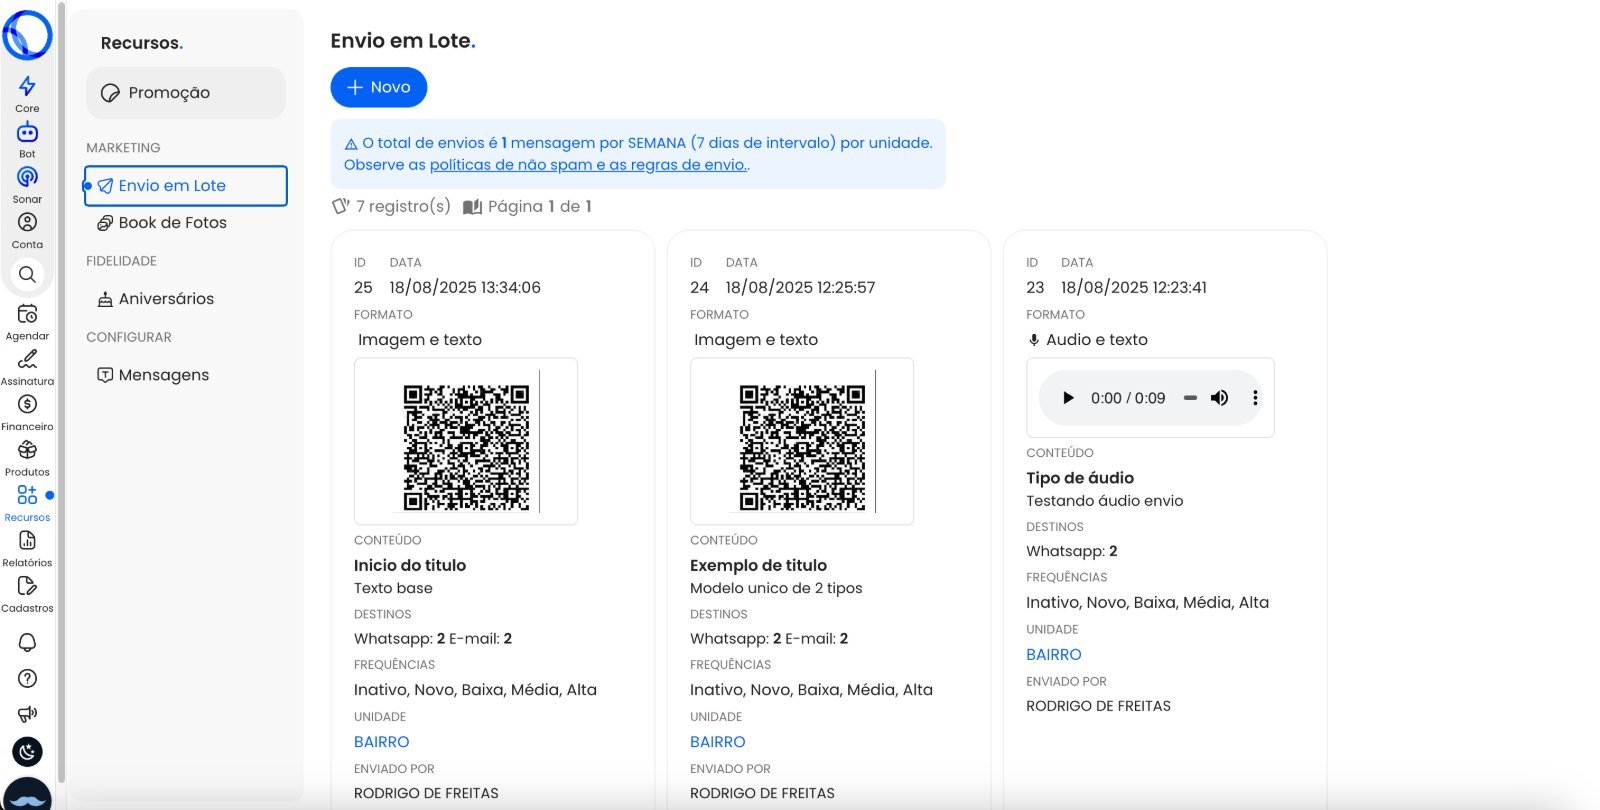Click the Novo button

click(379, 87)
